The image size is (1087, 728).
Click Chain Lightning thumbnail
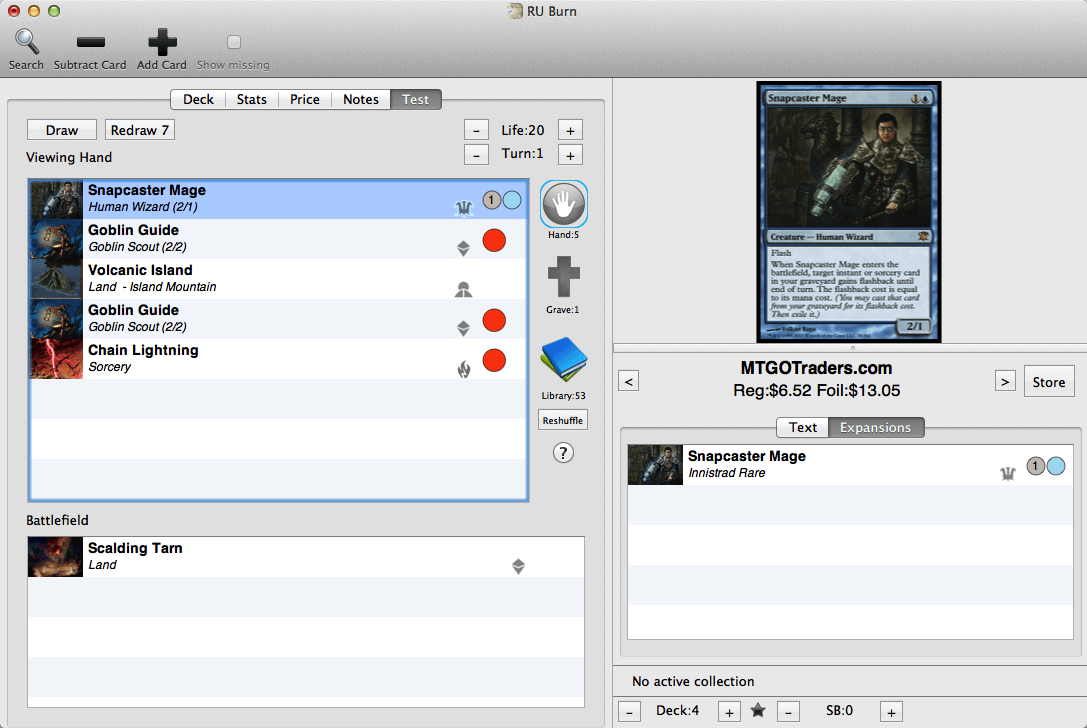coord(57,358)
